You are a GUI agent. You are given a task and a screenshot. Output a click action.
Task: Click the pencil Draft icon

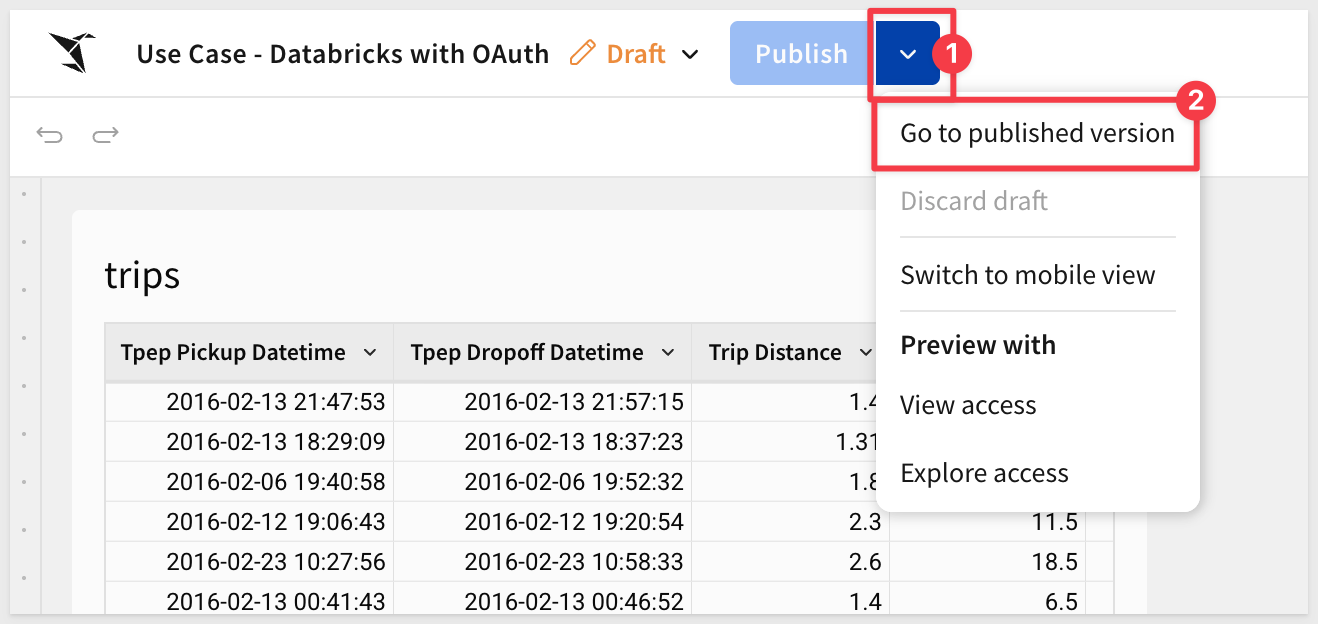point(582,53)
